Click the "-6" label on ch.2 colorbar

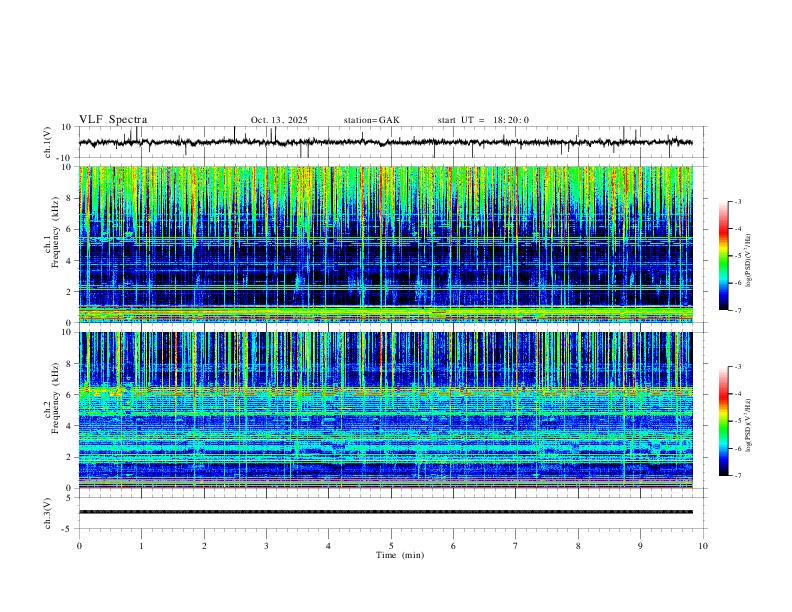[738, 448]
